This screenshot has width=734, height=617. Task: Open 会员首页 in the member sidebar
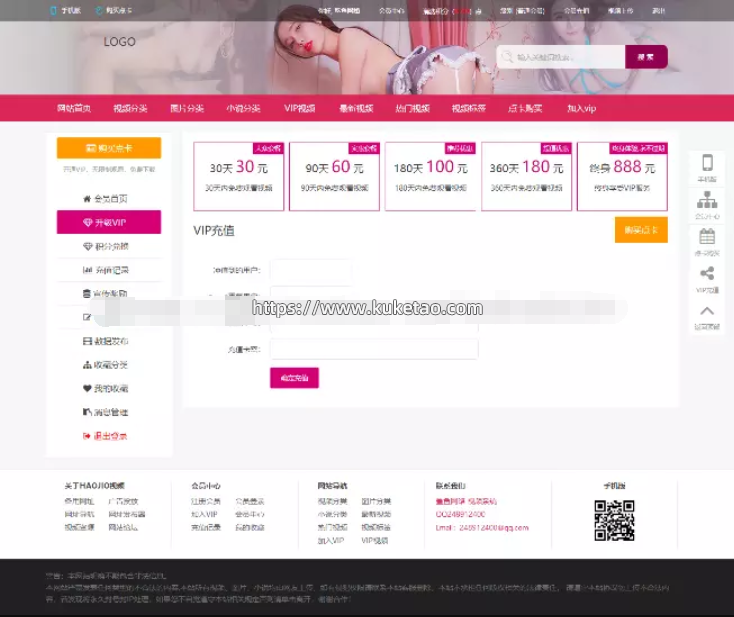[x=109, y=199]
